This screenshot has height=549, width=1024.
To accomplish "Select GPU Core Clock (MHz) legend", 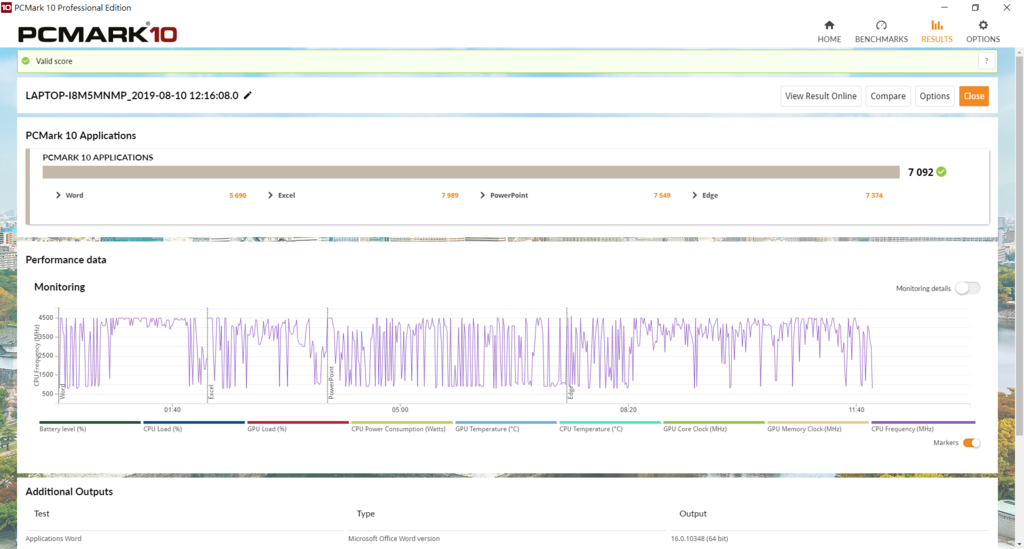I will (x=713, y=426).
